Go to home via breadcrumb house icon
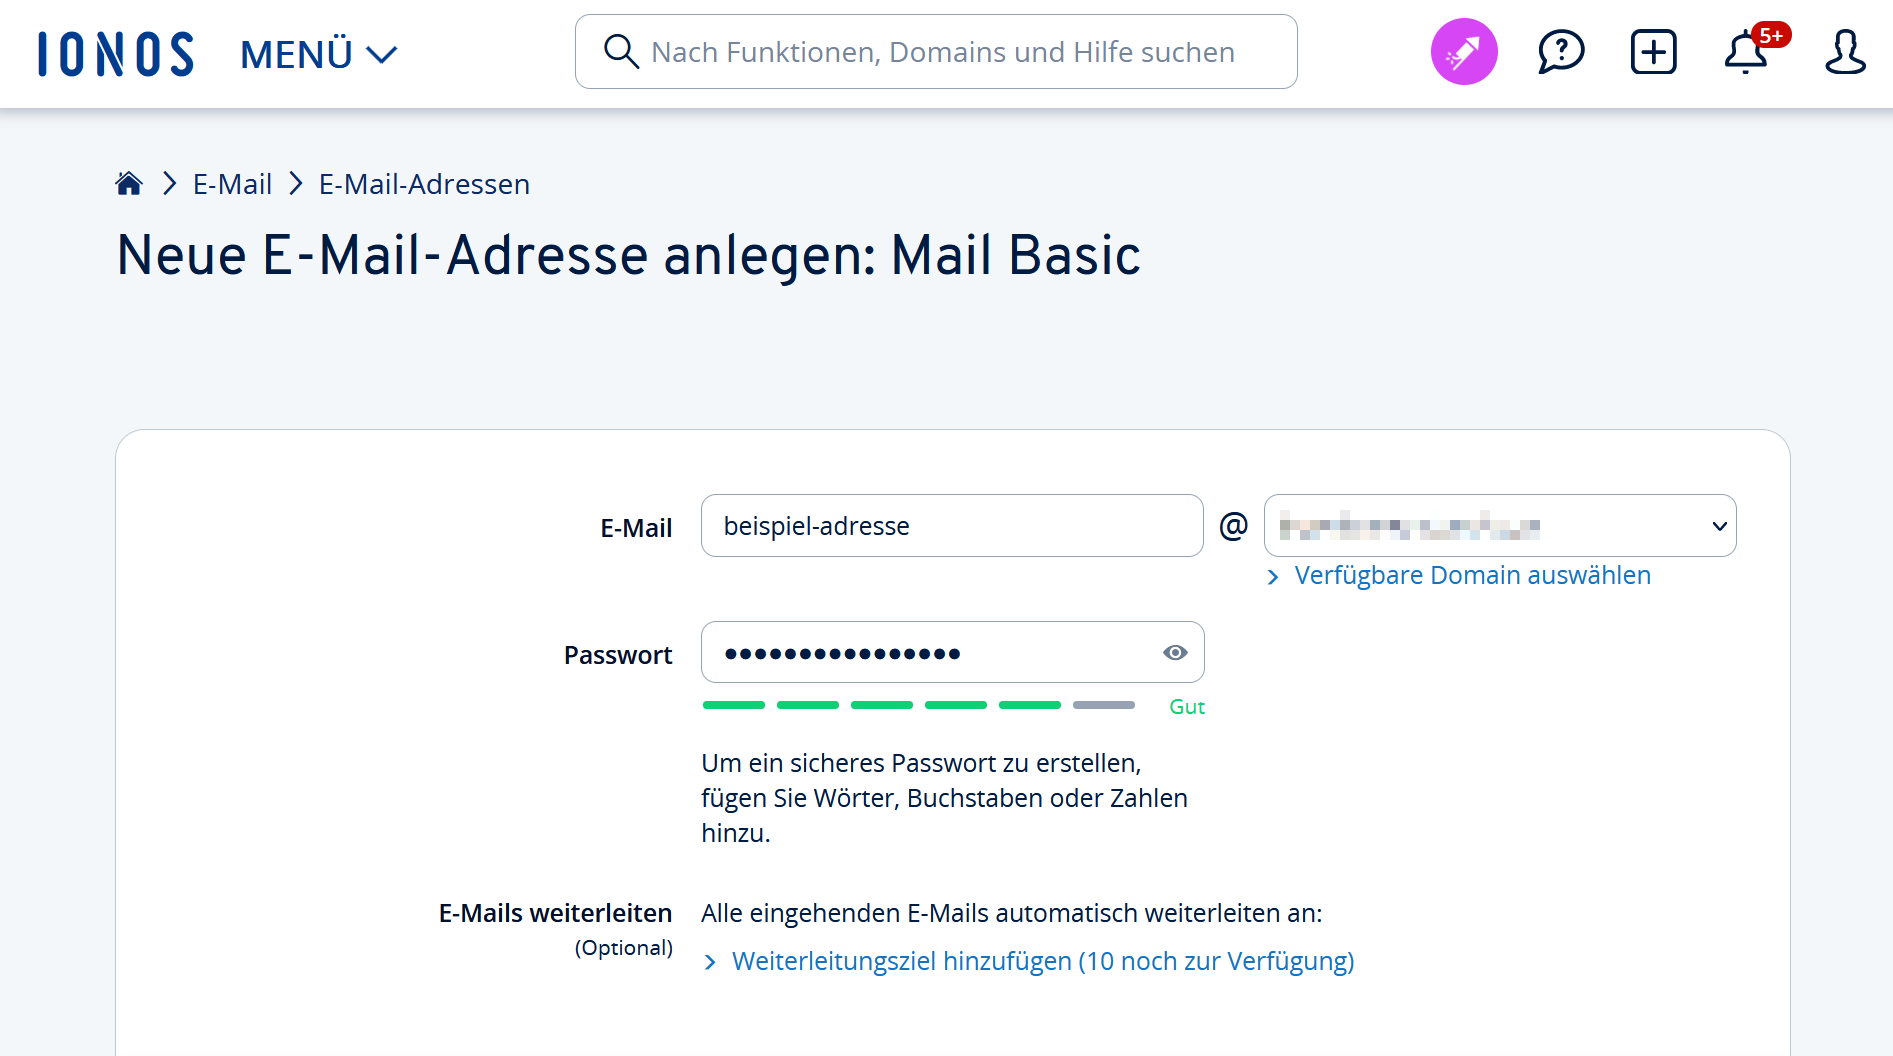This screenshot has height=1056, width=1893. point(129,183)
